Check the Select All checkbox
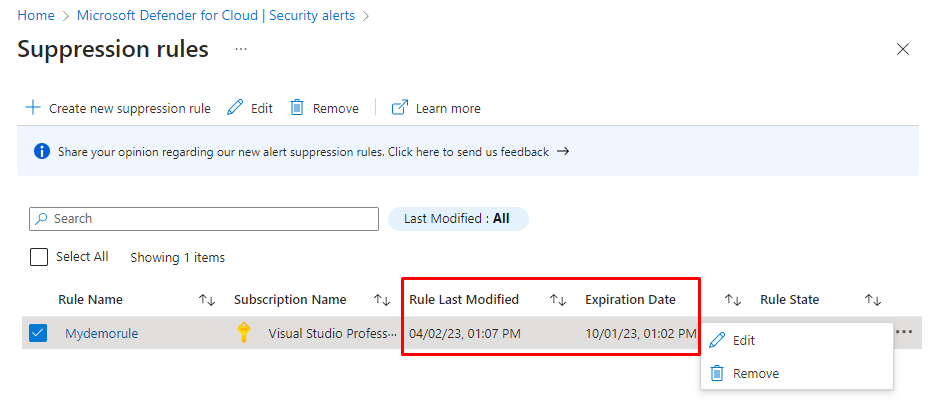The width and height of the screenshot is (935, 414). click(39, 257)
